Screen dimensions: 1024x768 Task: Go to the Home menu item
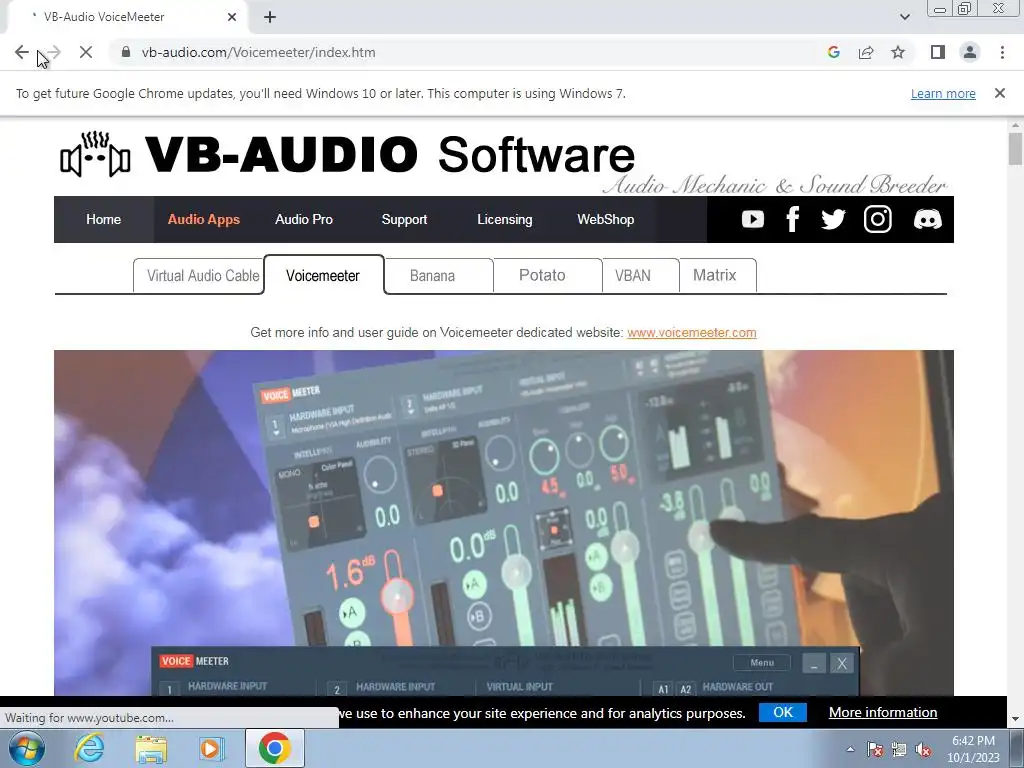[103, 219]
